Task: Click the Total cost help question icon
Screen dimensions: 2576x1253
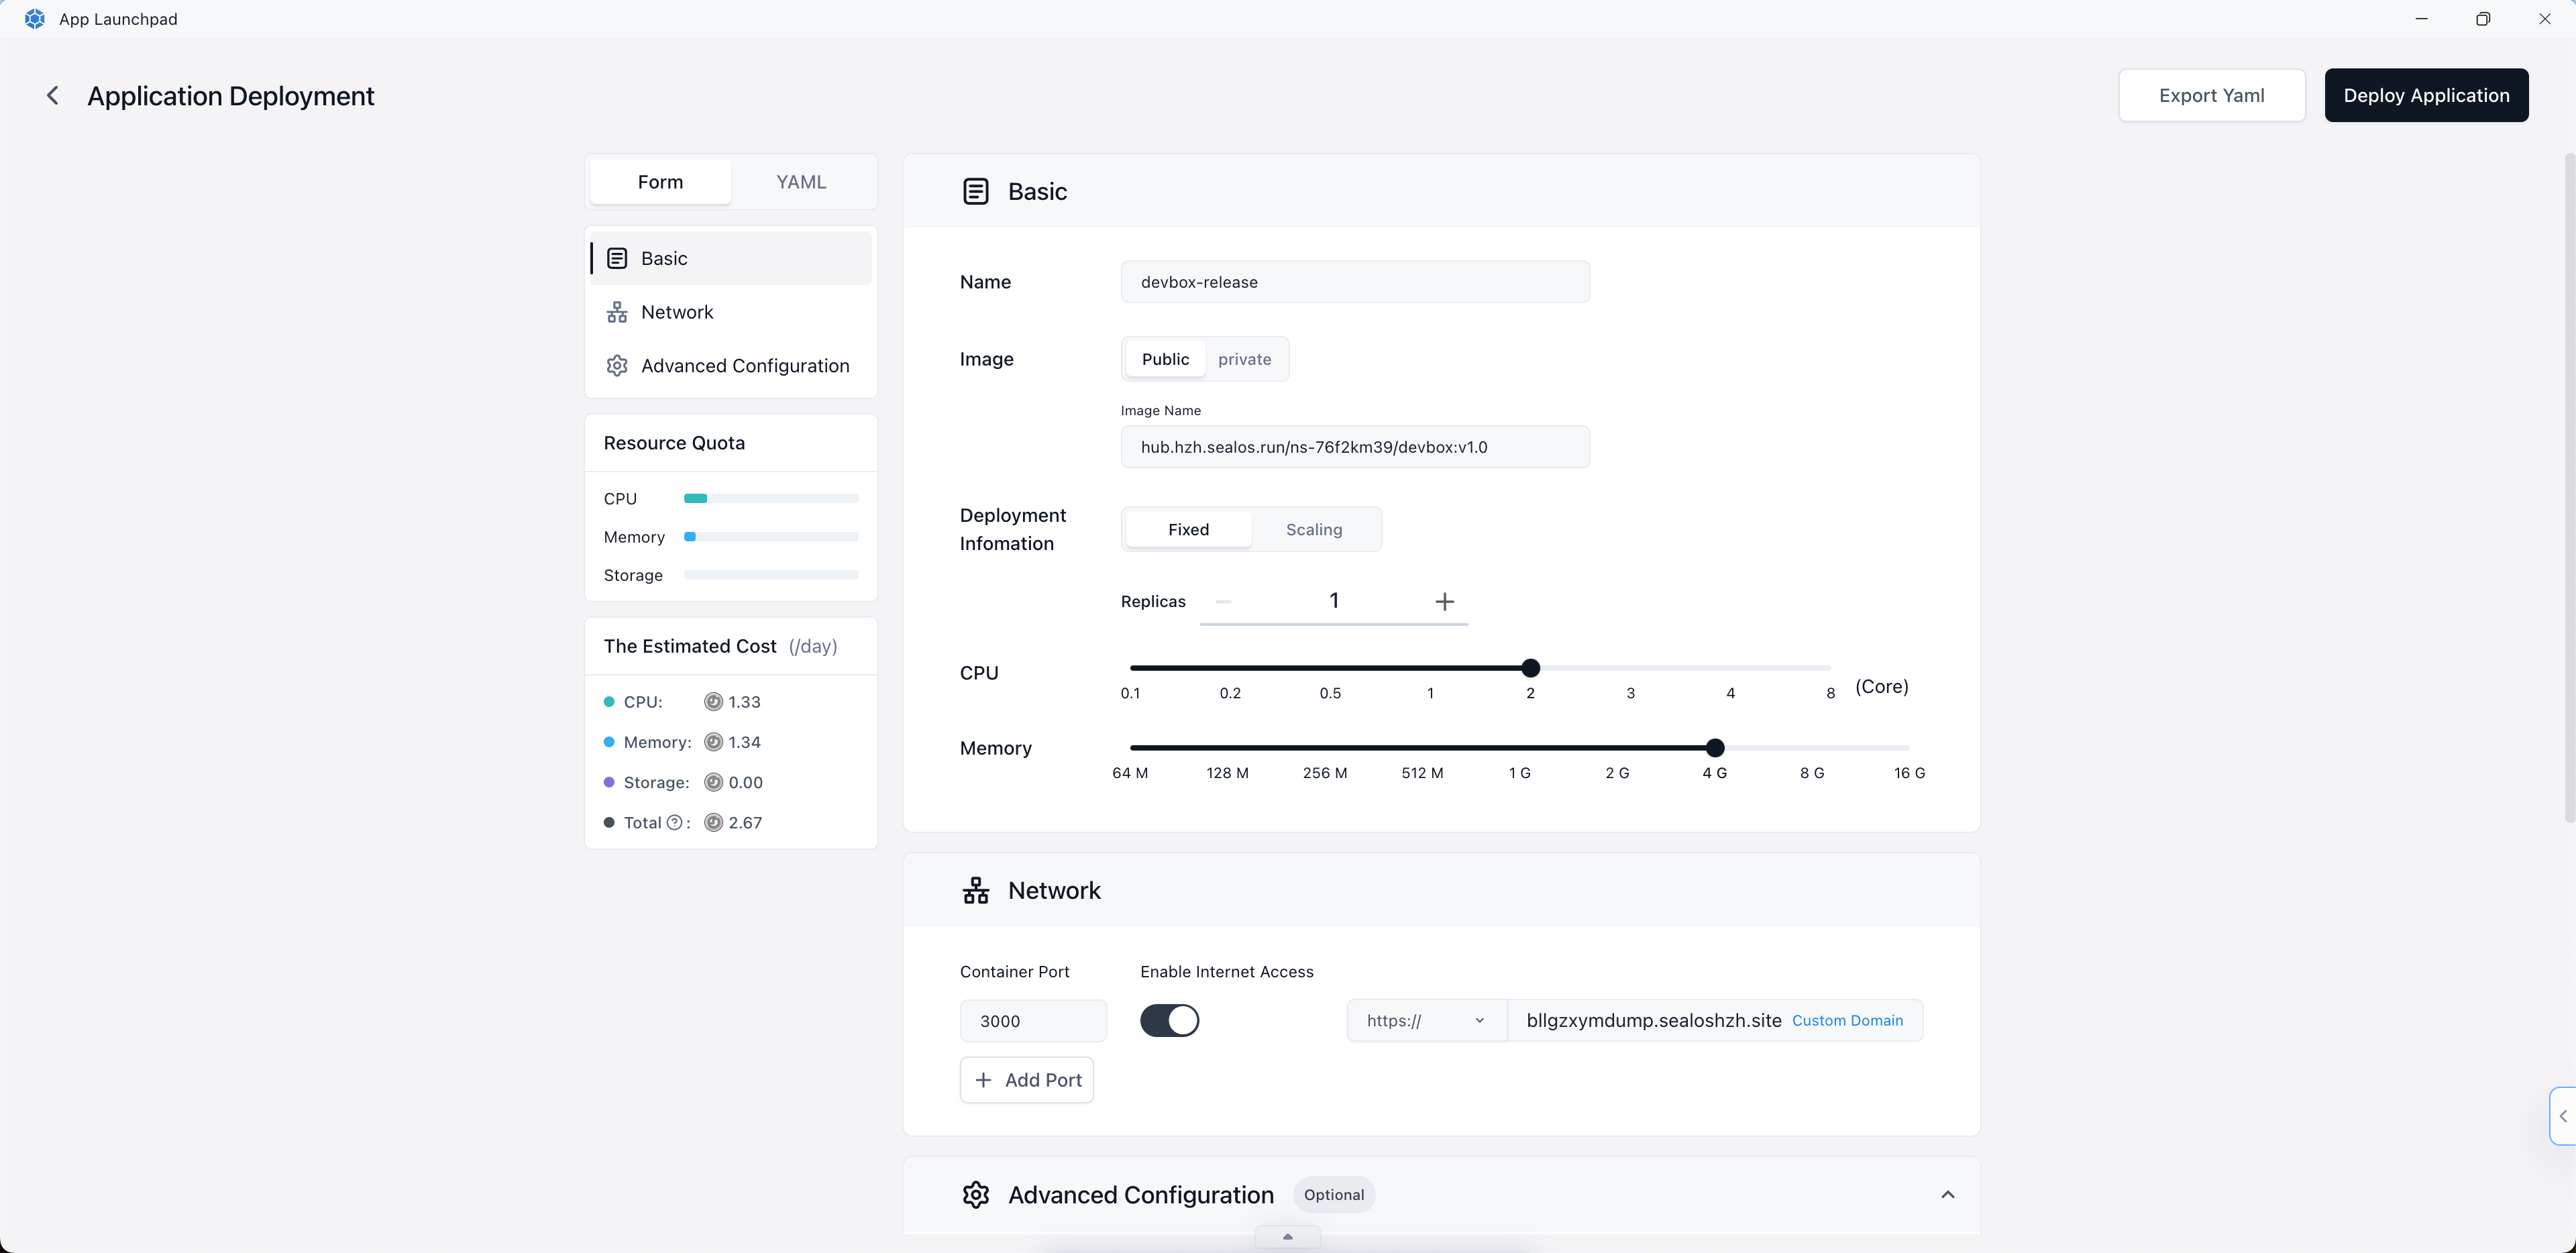Action: click(x=675, y=822)
